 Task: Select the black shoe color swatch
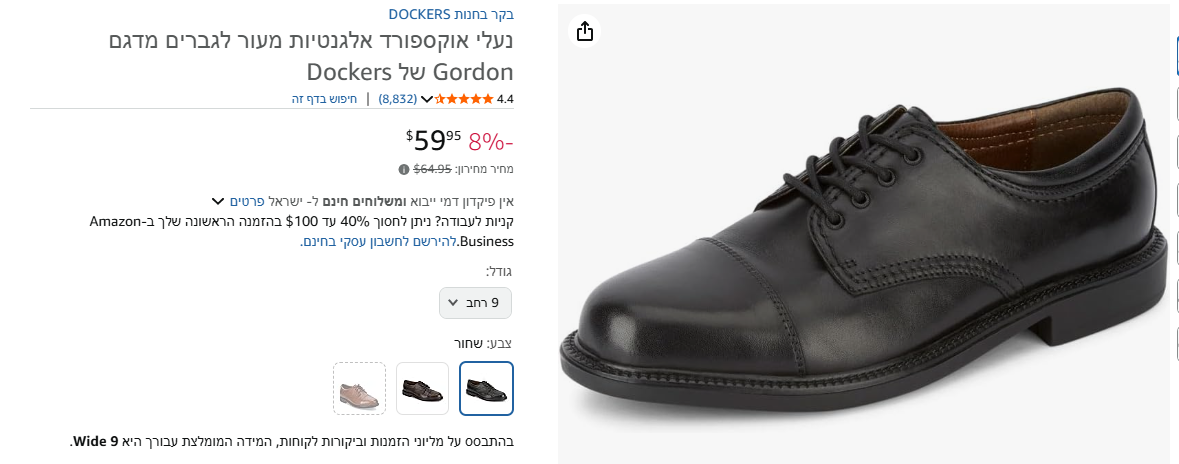tap(487, 388)
